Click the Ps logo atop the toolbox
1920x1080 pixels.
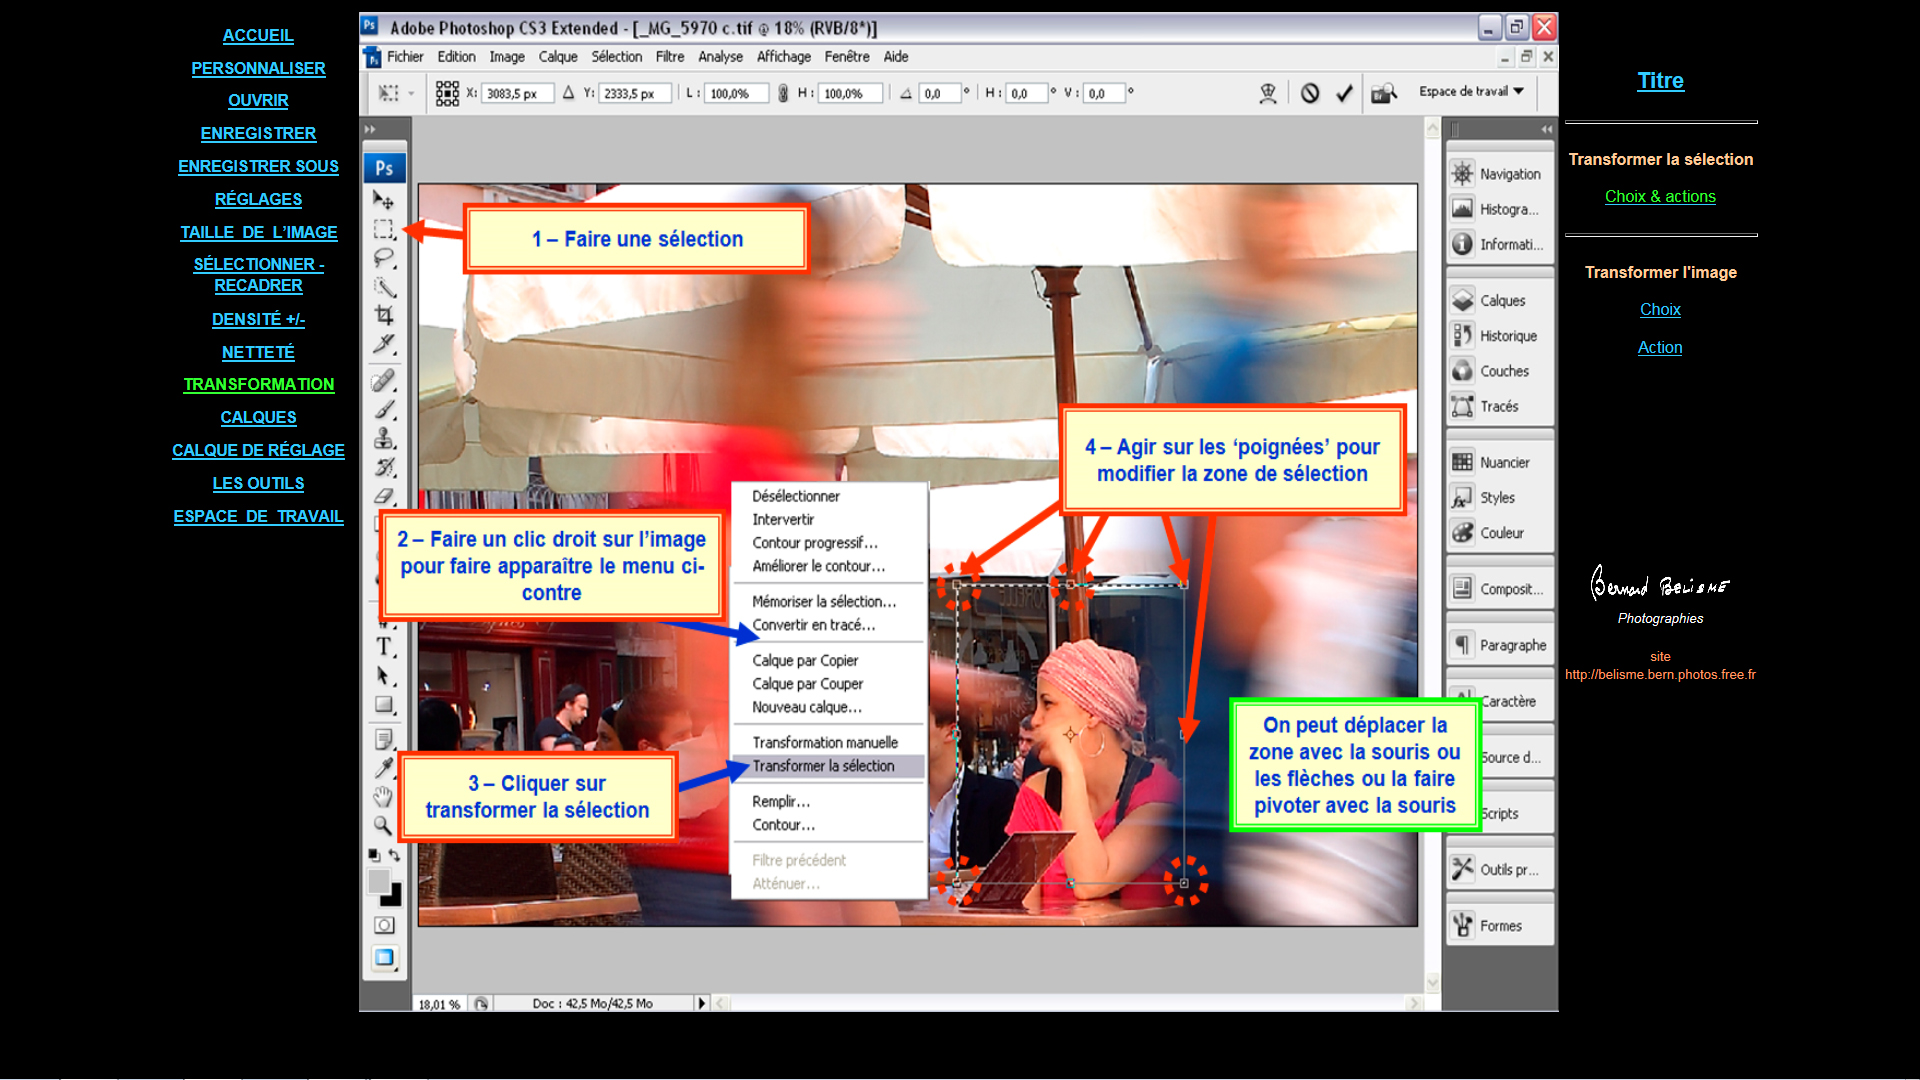coord(384,168)
